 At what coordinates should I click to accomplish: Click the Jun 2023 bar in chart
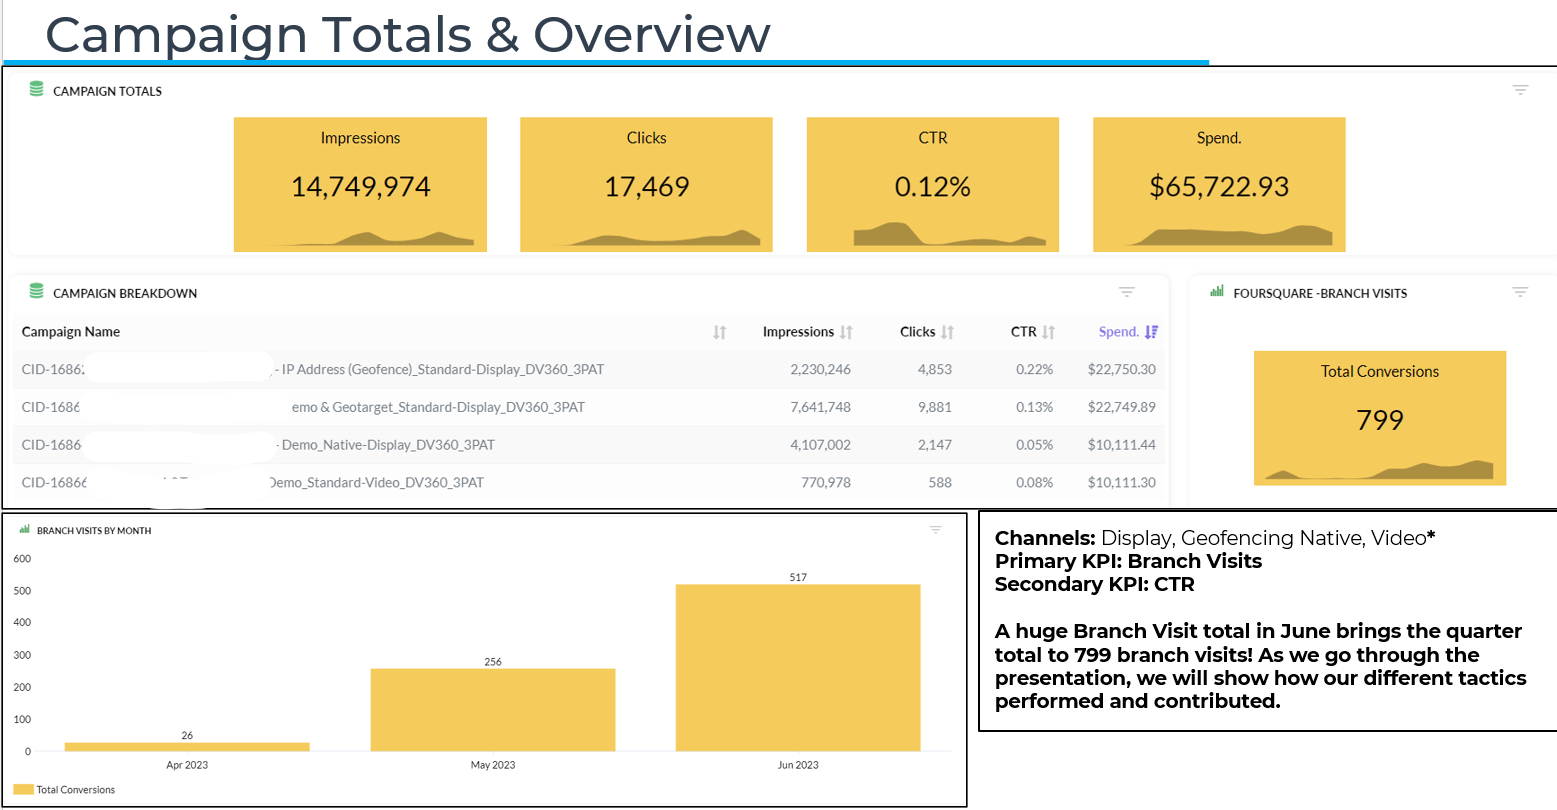[x=798, y=668]
